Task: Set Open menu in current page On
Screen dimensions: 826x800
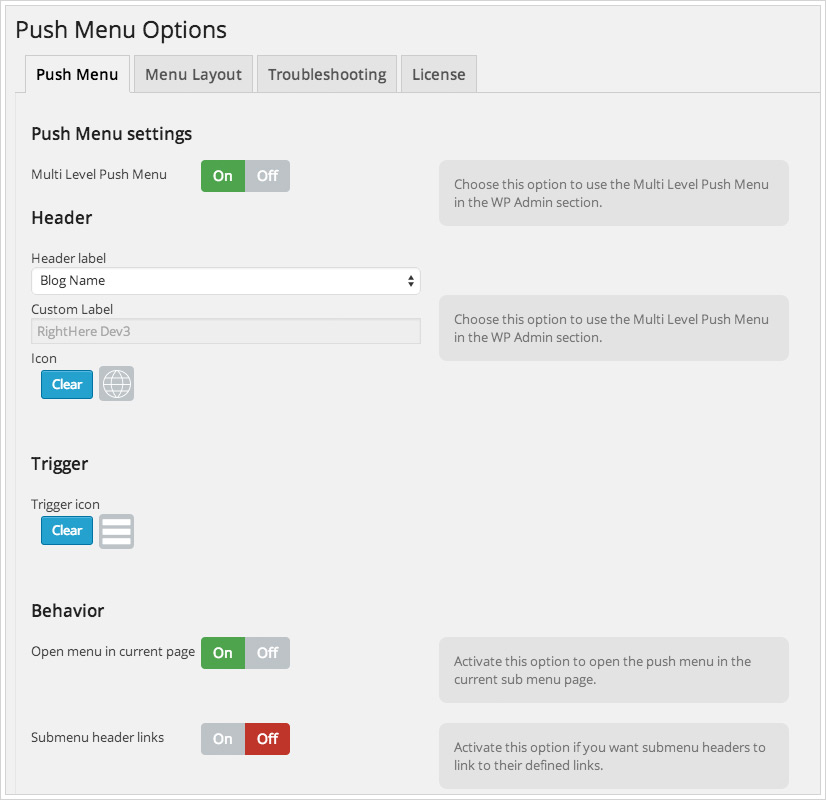Action: click(223, 653)
